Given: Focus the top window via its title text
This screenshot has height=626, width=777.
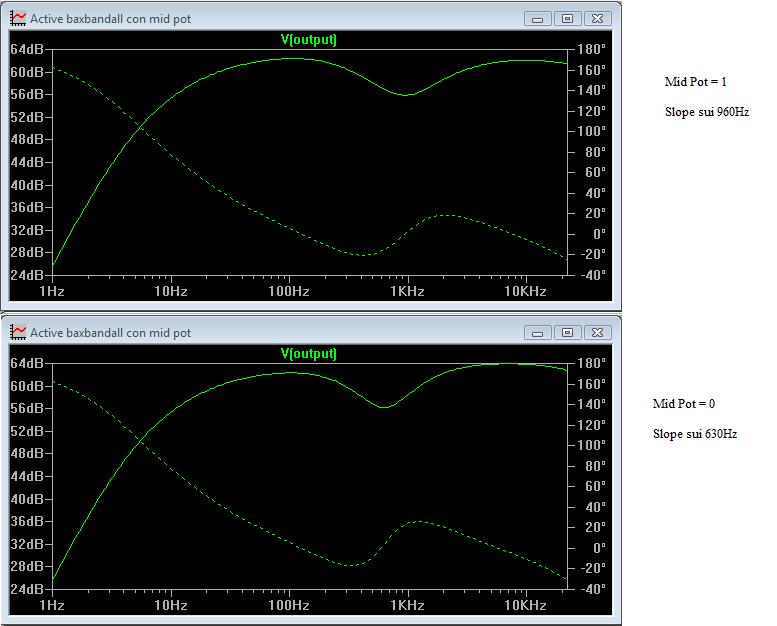Looking at the screenshot, I should tap(110, 19).
